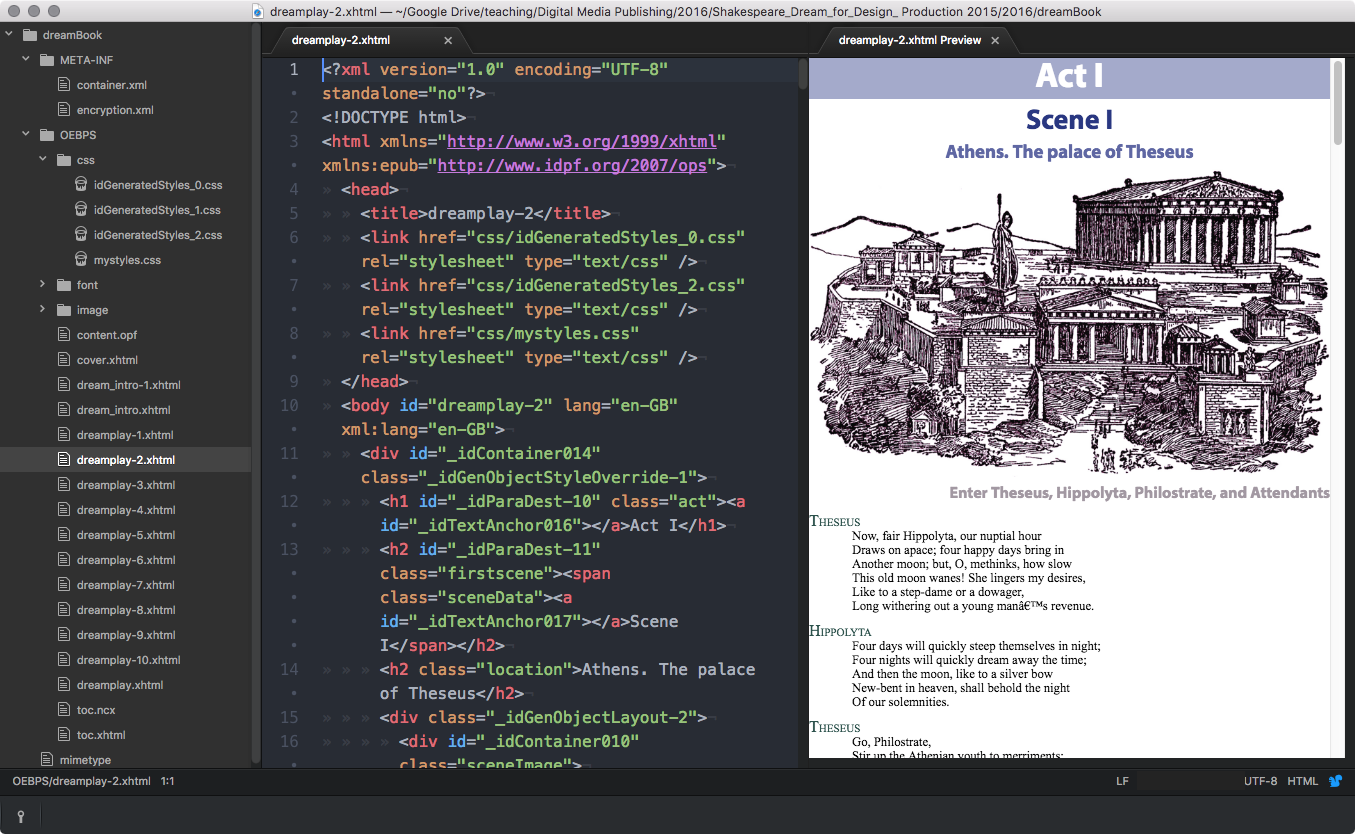Viewport: 1355px width, 834px height.
Task: Click OEBPS/dreamplay-2.xhtml path in status bar
Action: (82, 781)
